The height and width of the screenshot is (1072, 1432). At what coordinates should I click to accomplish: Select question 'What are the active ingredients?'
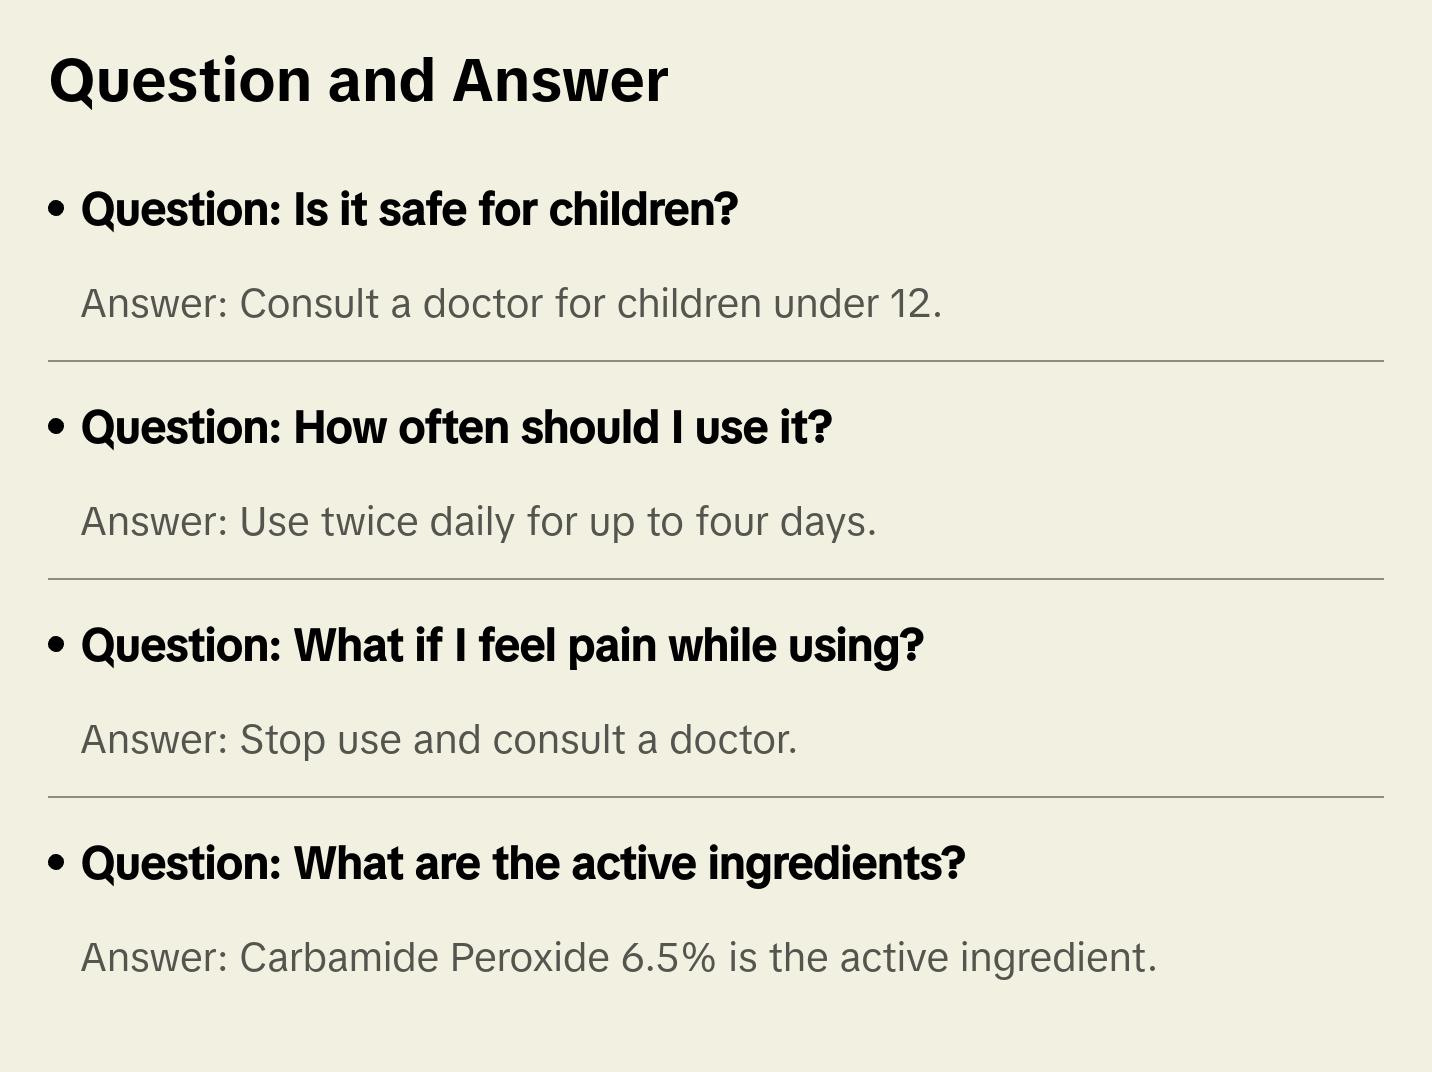(x=523, y=864)
